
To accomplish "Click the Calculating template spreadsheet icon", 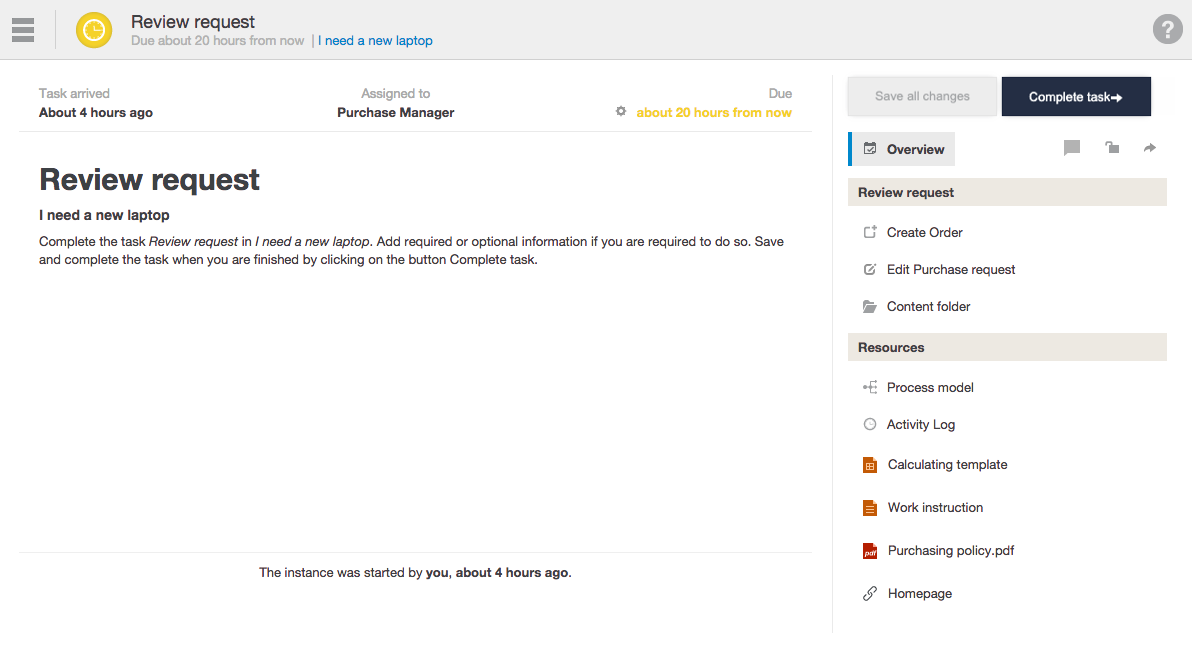I will click(x=870, y=465).
